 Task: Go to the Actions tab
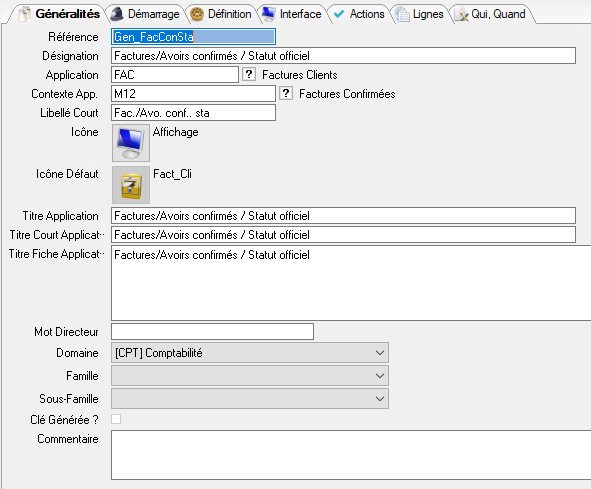click(x=360, y=14)
